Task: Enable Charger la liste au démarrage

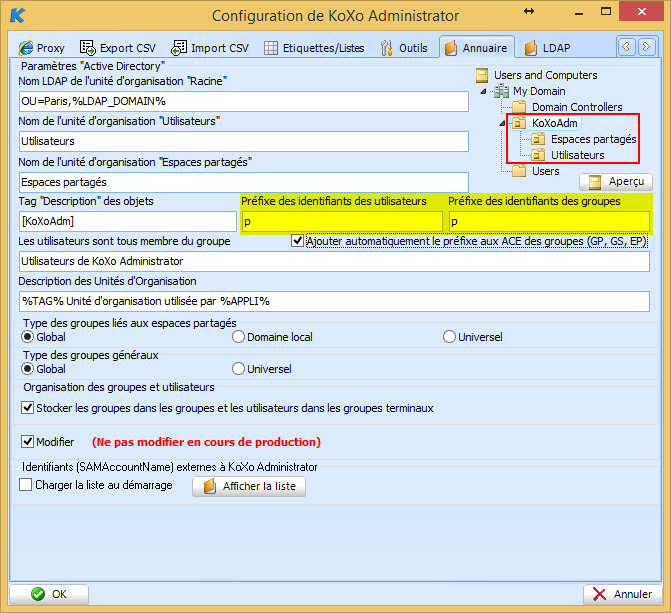Action: pyautogui.click(x=26, y=485)
